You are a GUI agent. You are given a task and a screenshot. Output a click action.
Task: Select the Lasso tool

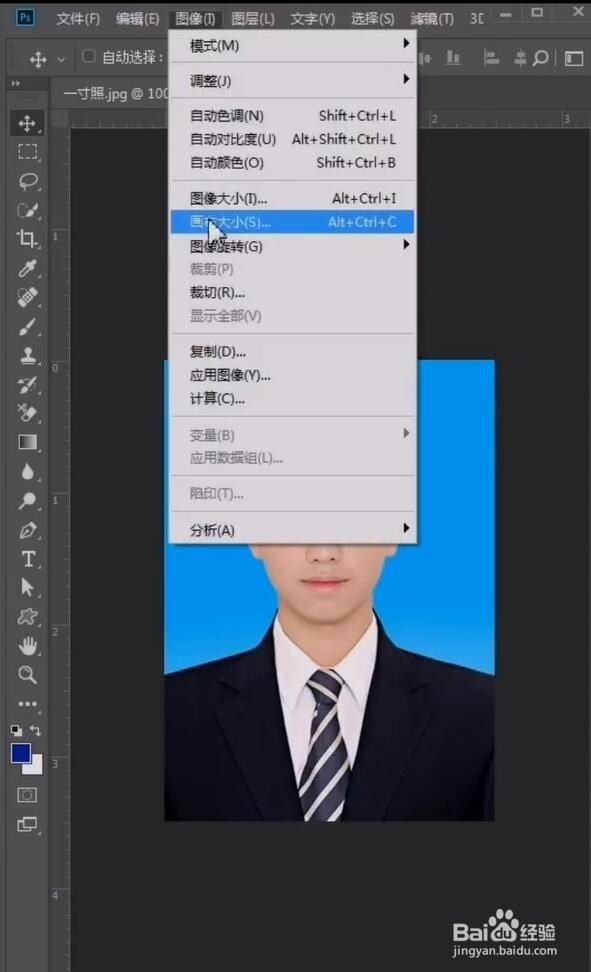(x=27, y=181)
